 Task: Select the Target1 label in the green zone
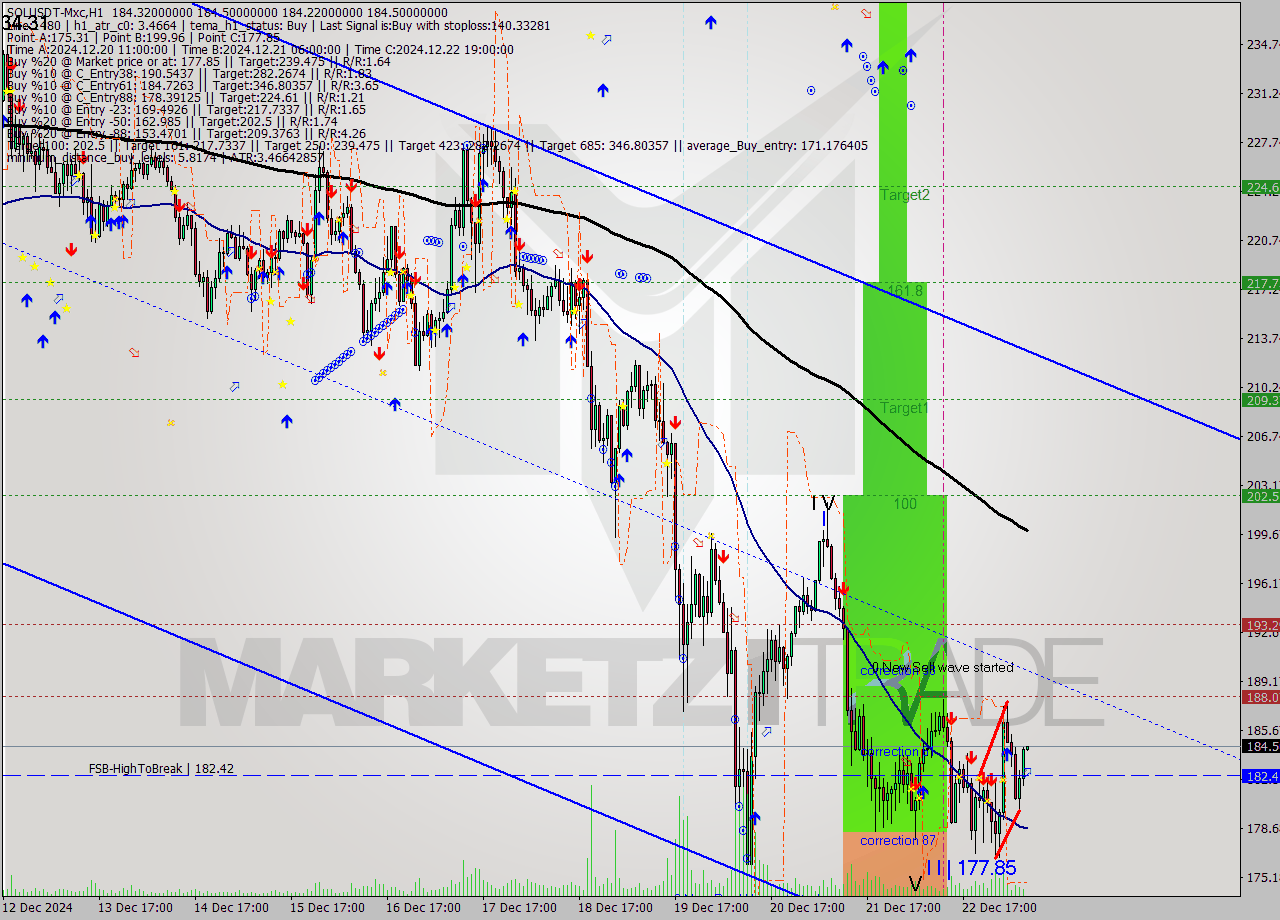[x=905, y=408]
